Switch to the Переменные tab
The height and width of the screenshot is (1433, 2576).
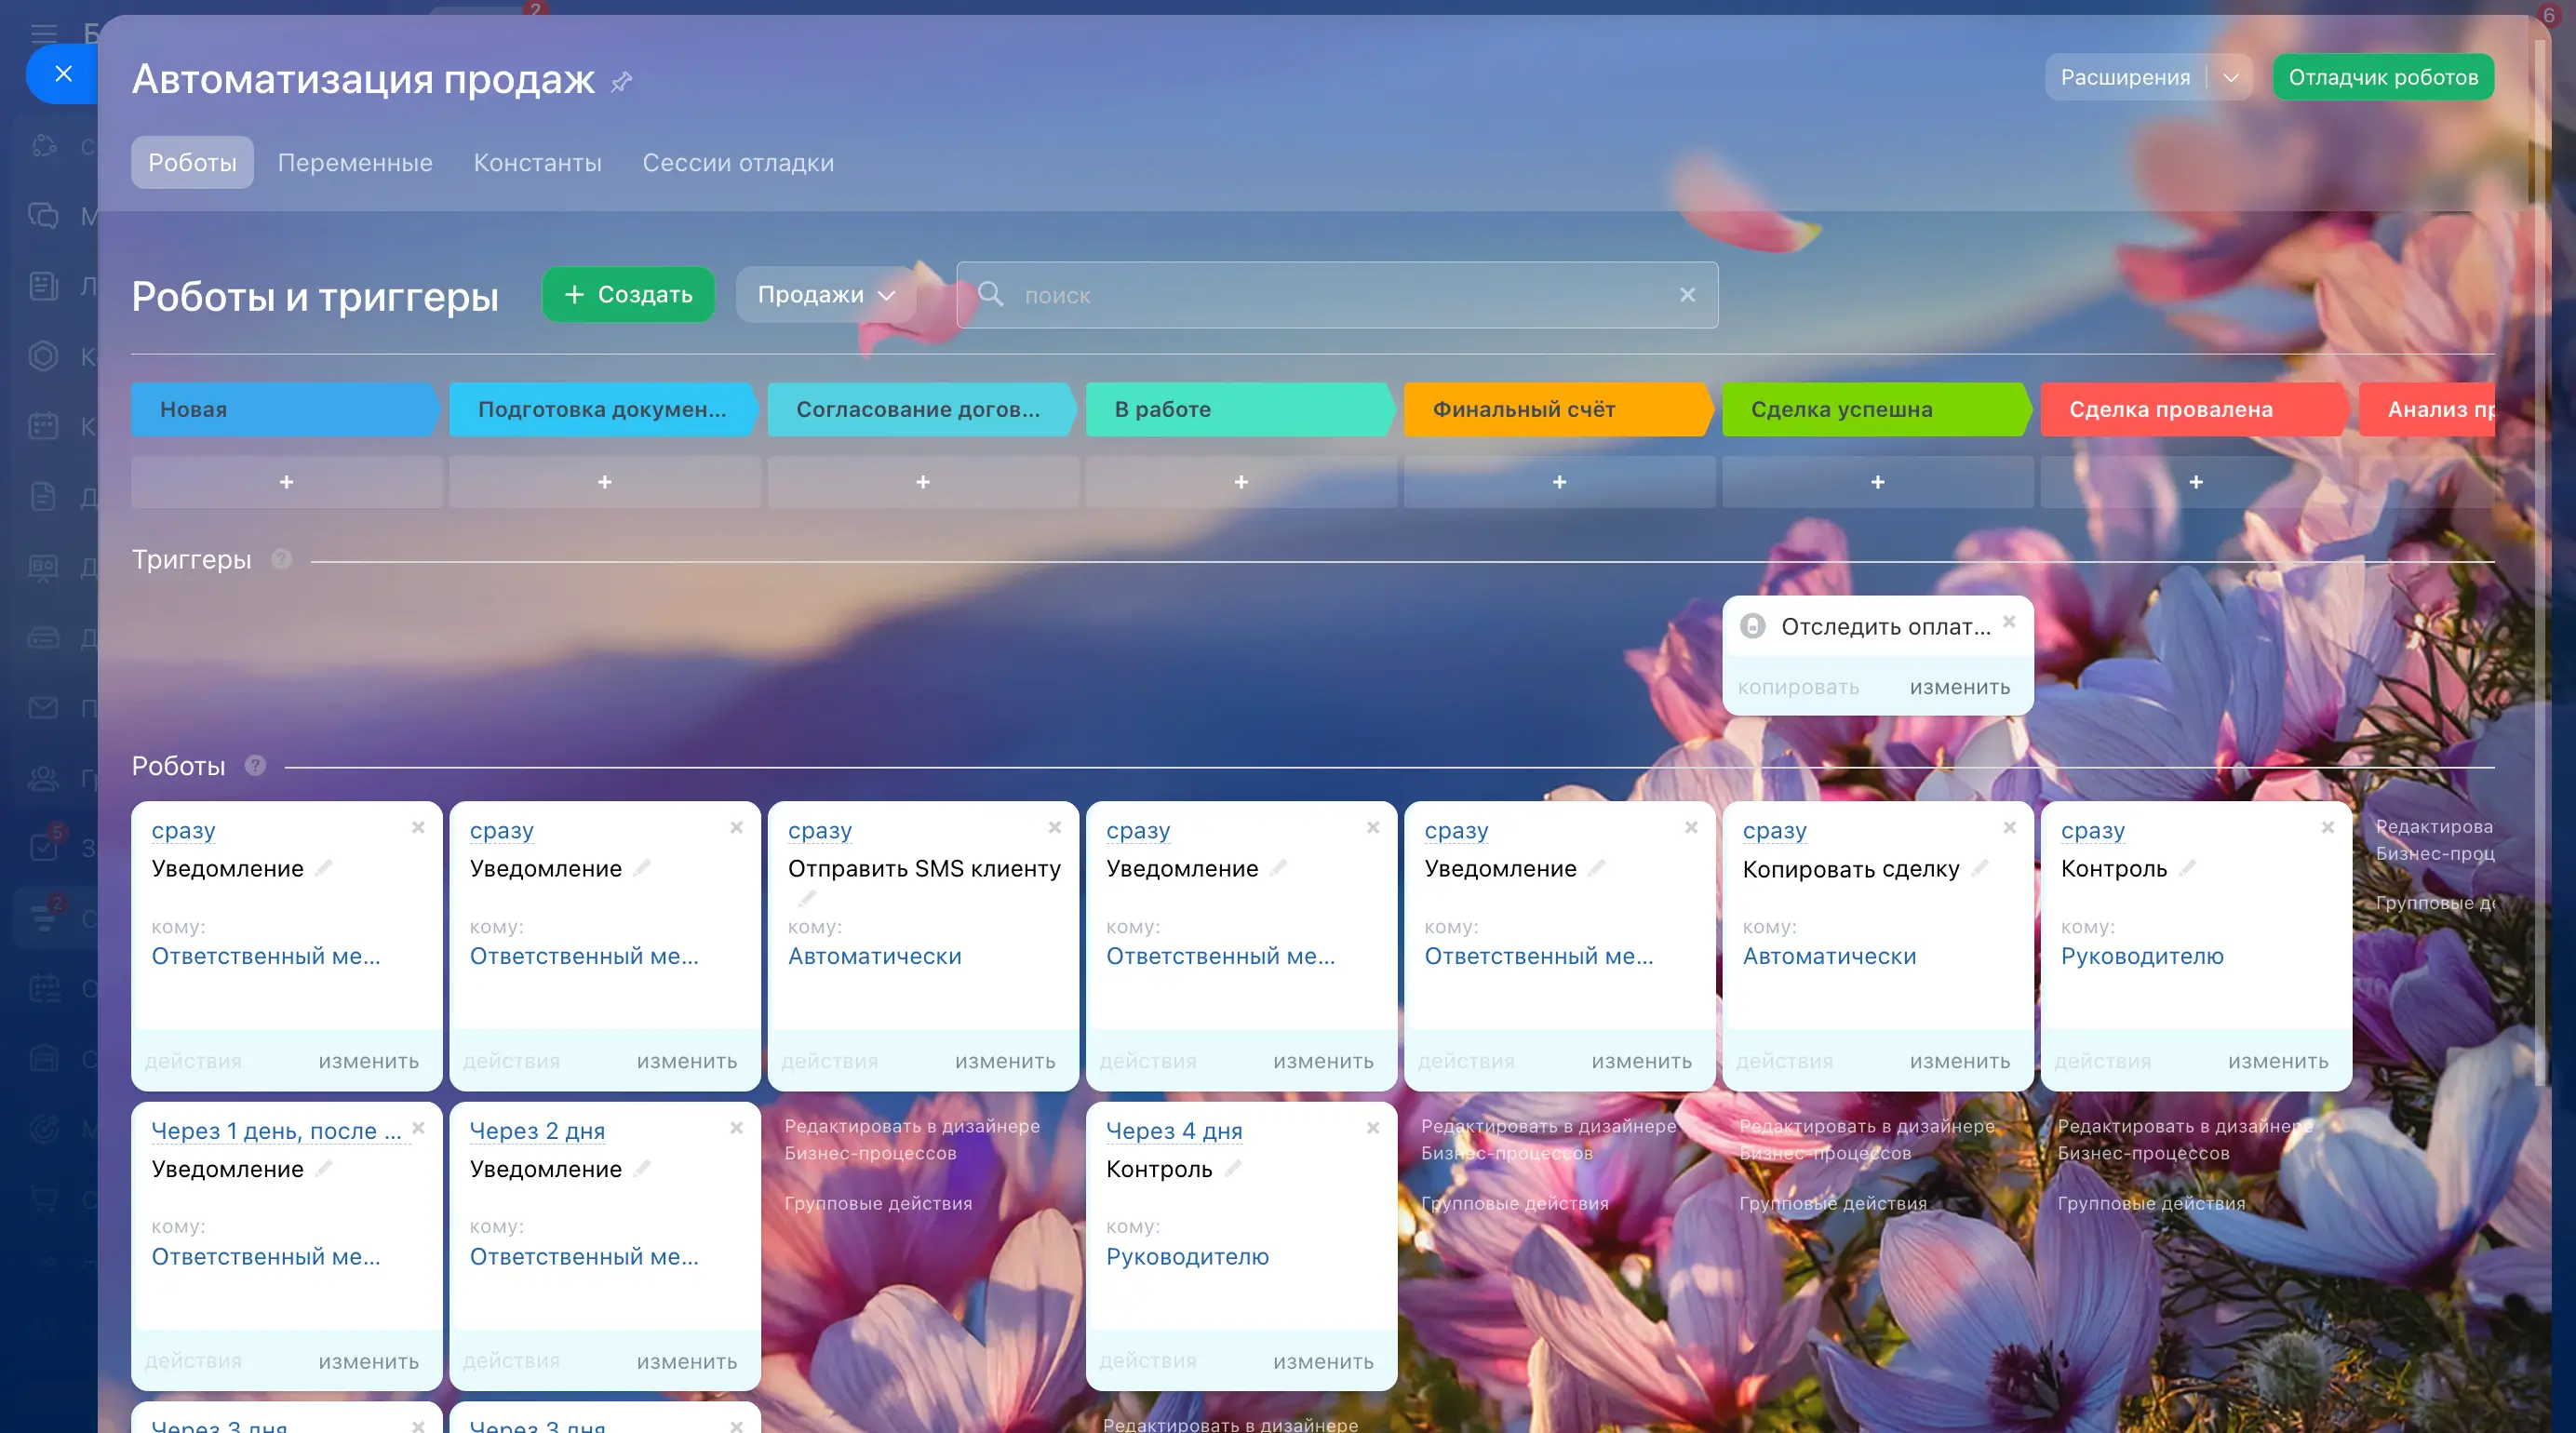pyautogui.click(x=355, y=163)
